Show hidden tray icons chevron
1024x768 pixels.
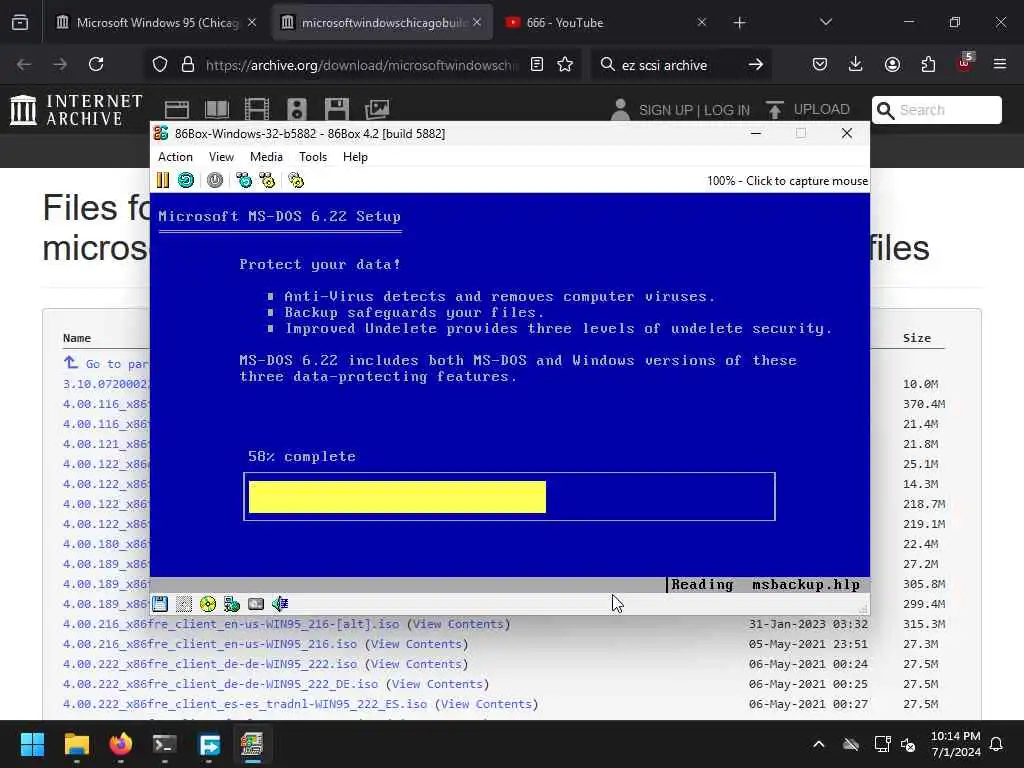point(819,744)
